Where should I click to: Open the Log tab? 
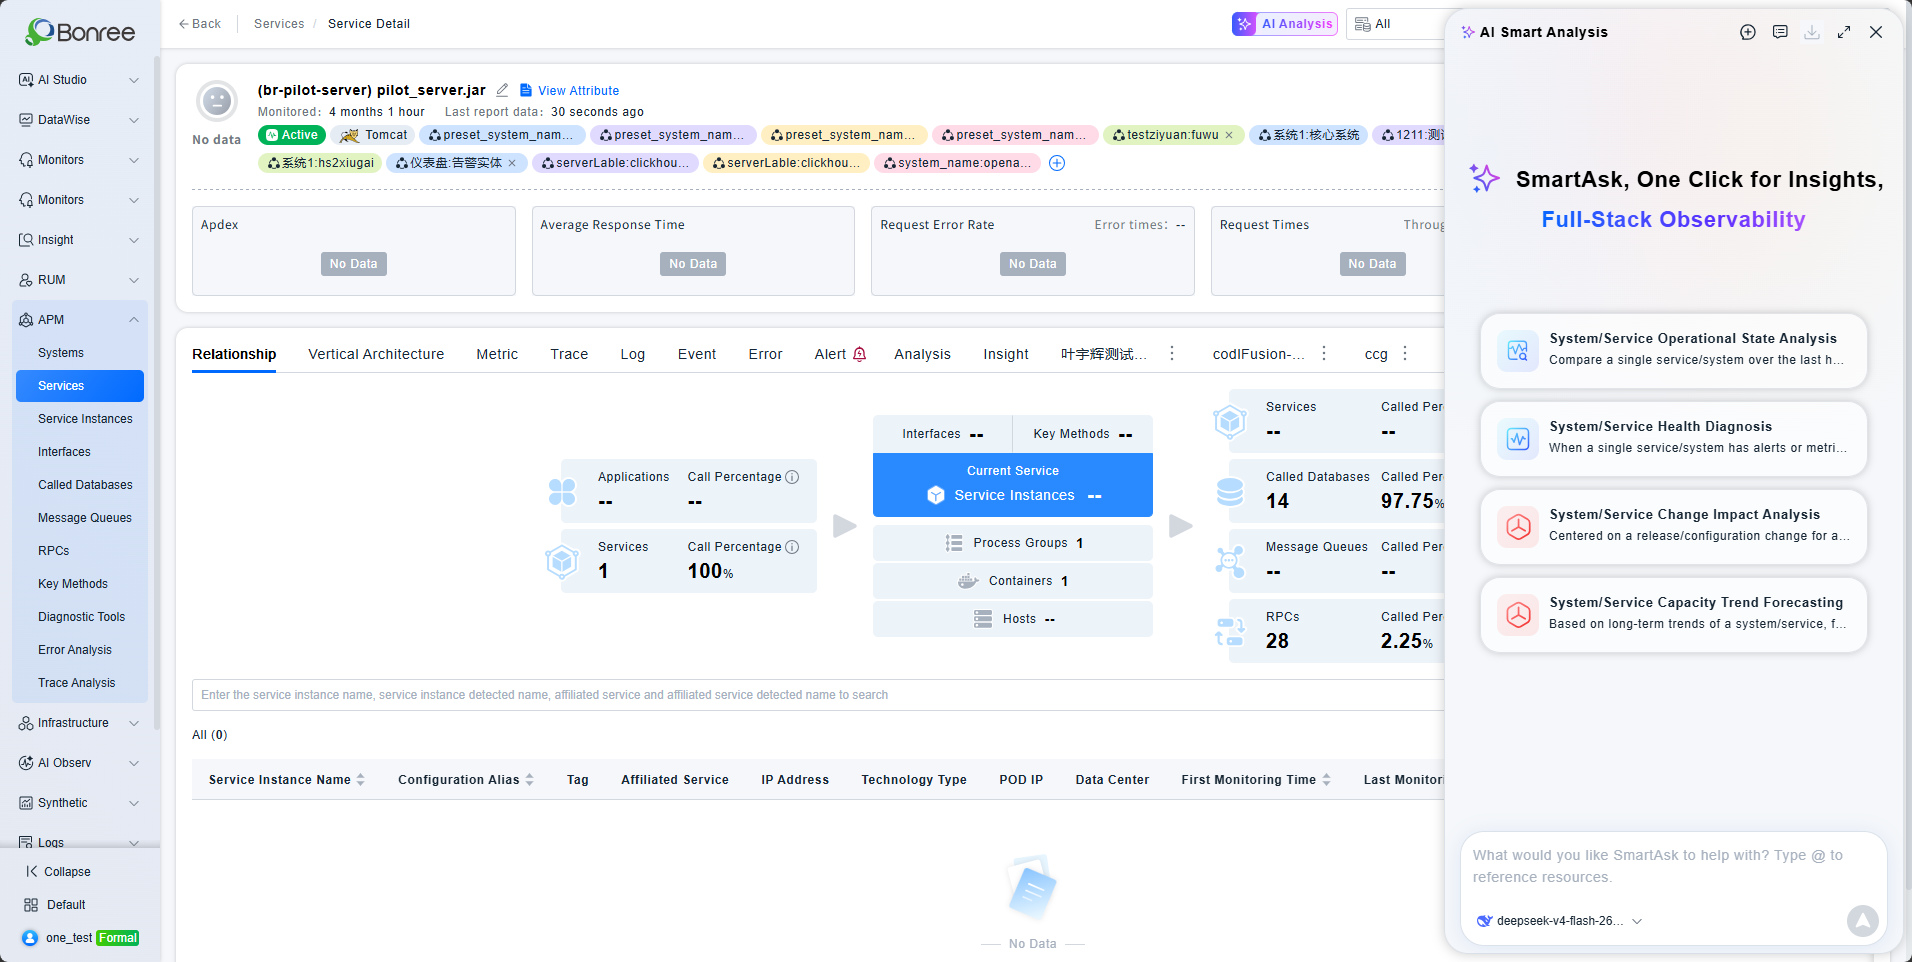click(633, 354)
